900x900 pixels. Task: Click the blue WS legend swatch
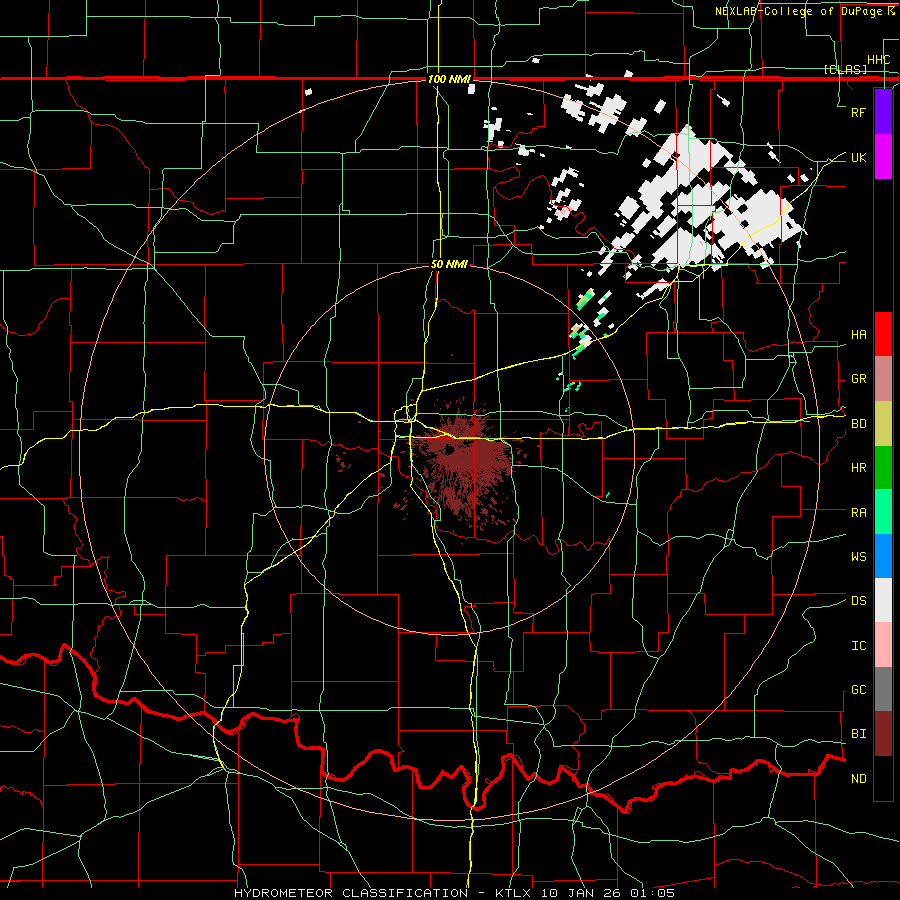[x=883, y=556]
